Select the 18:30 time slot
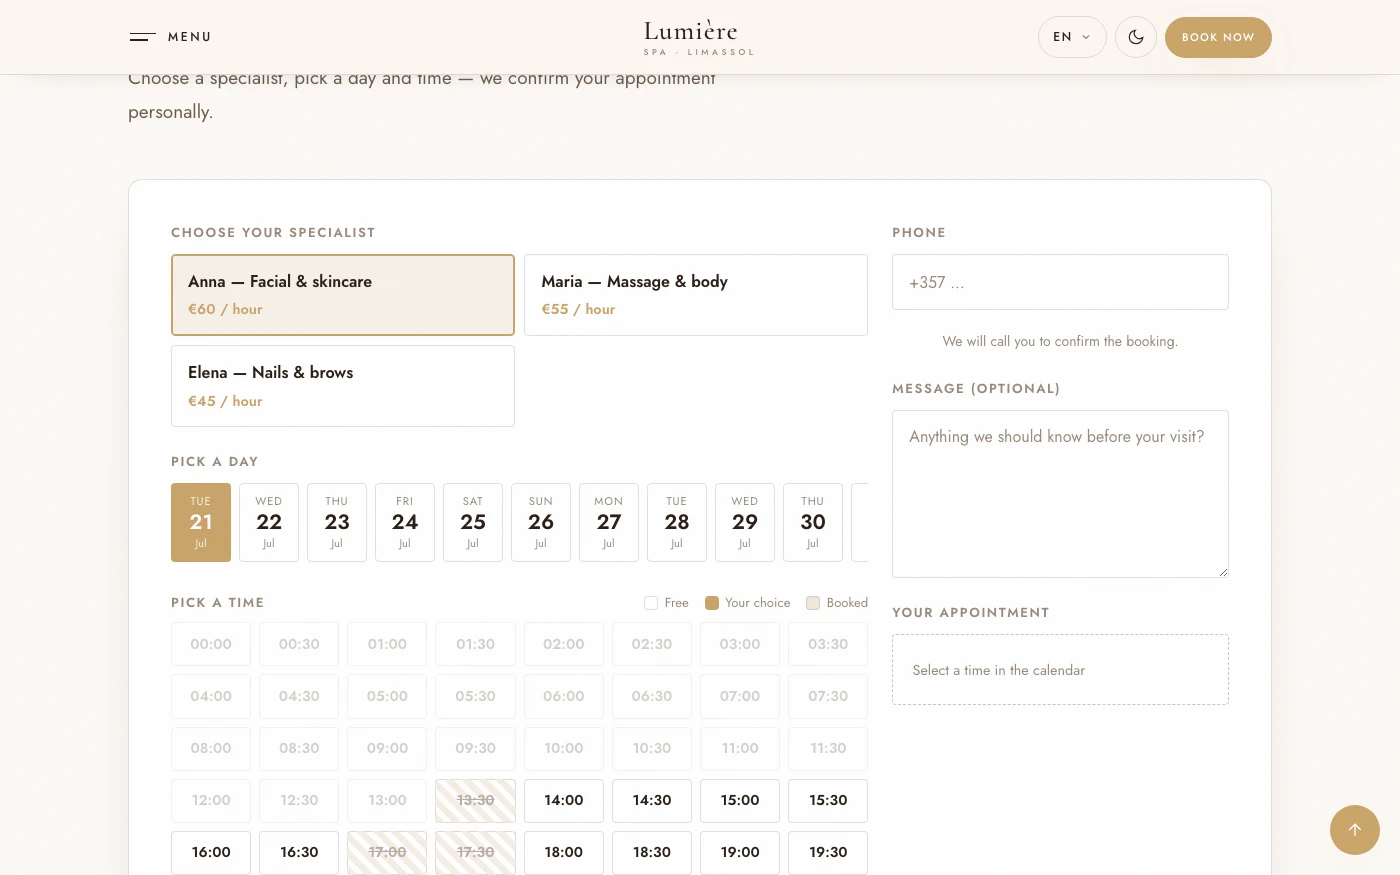This screenshot has height=875, width=1400. pos(652,852)
